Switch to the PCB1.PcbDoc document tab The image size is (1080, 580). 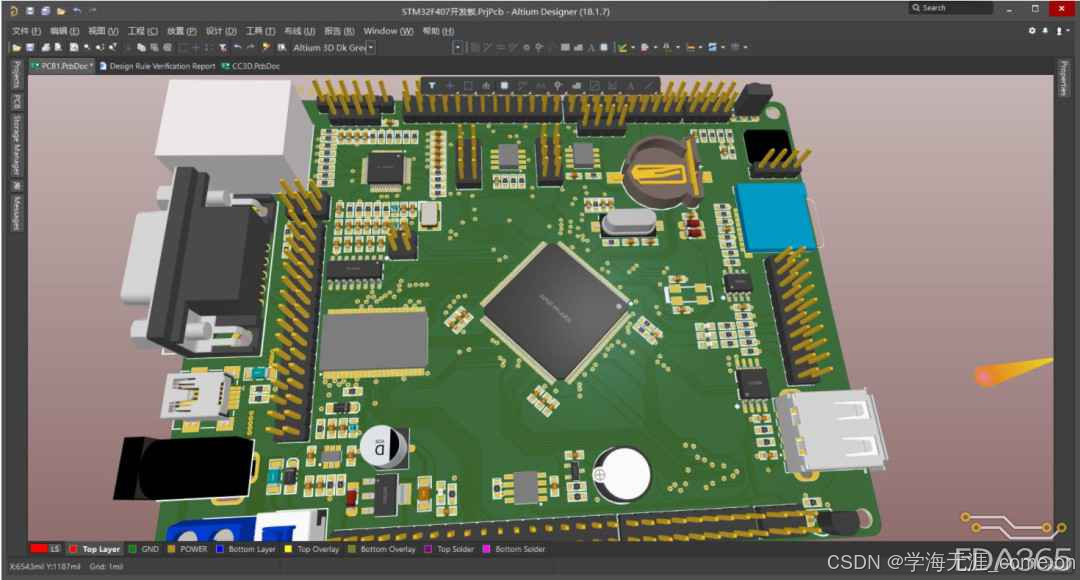[x=61, y=66]
